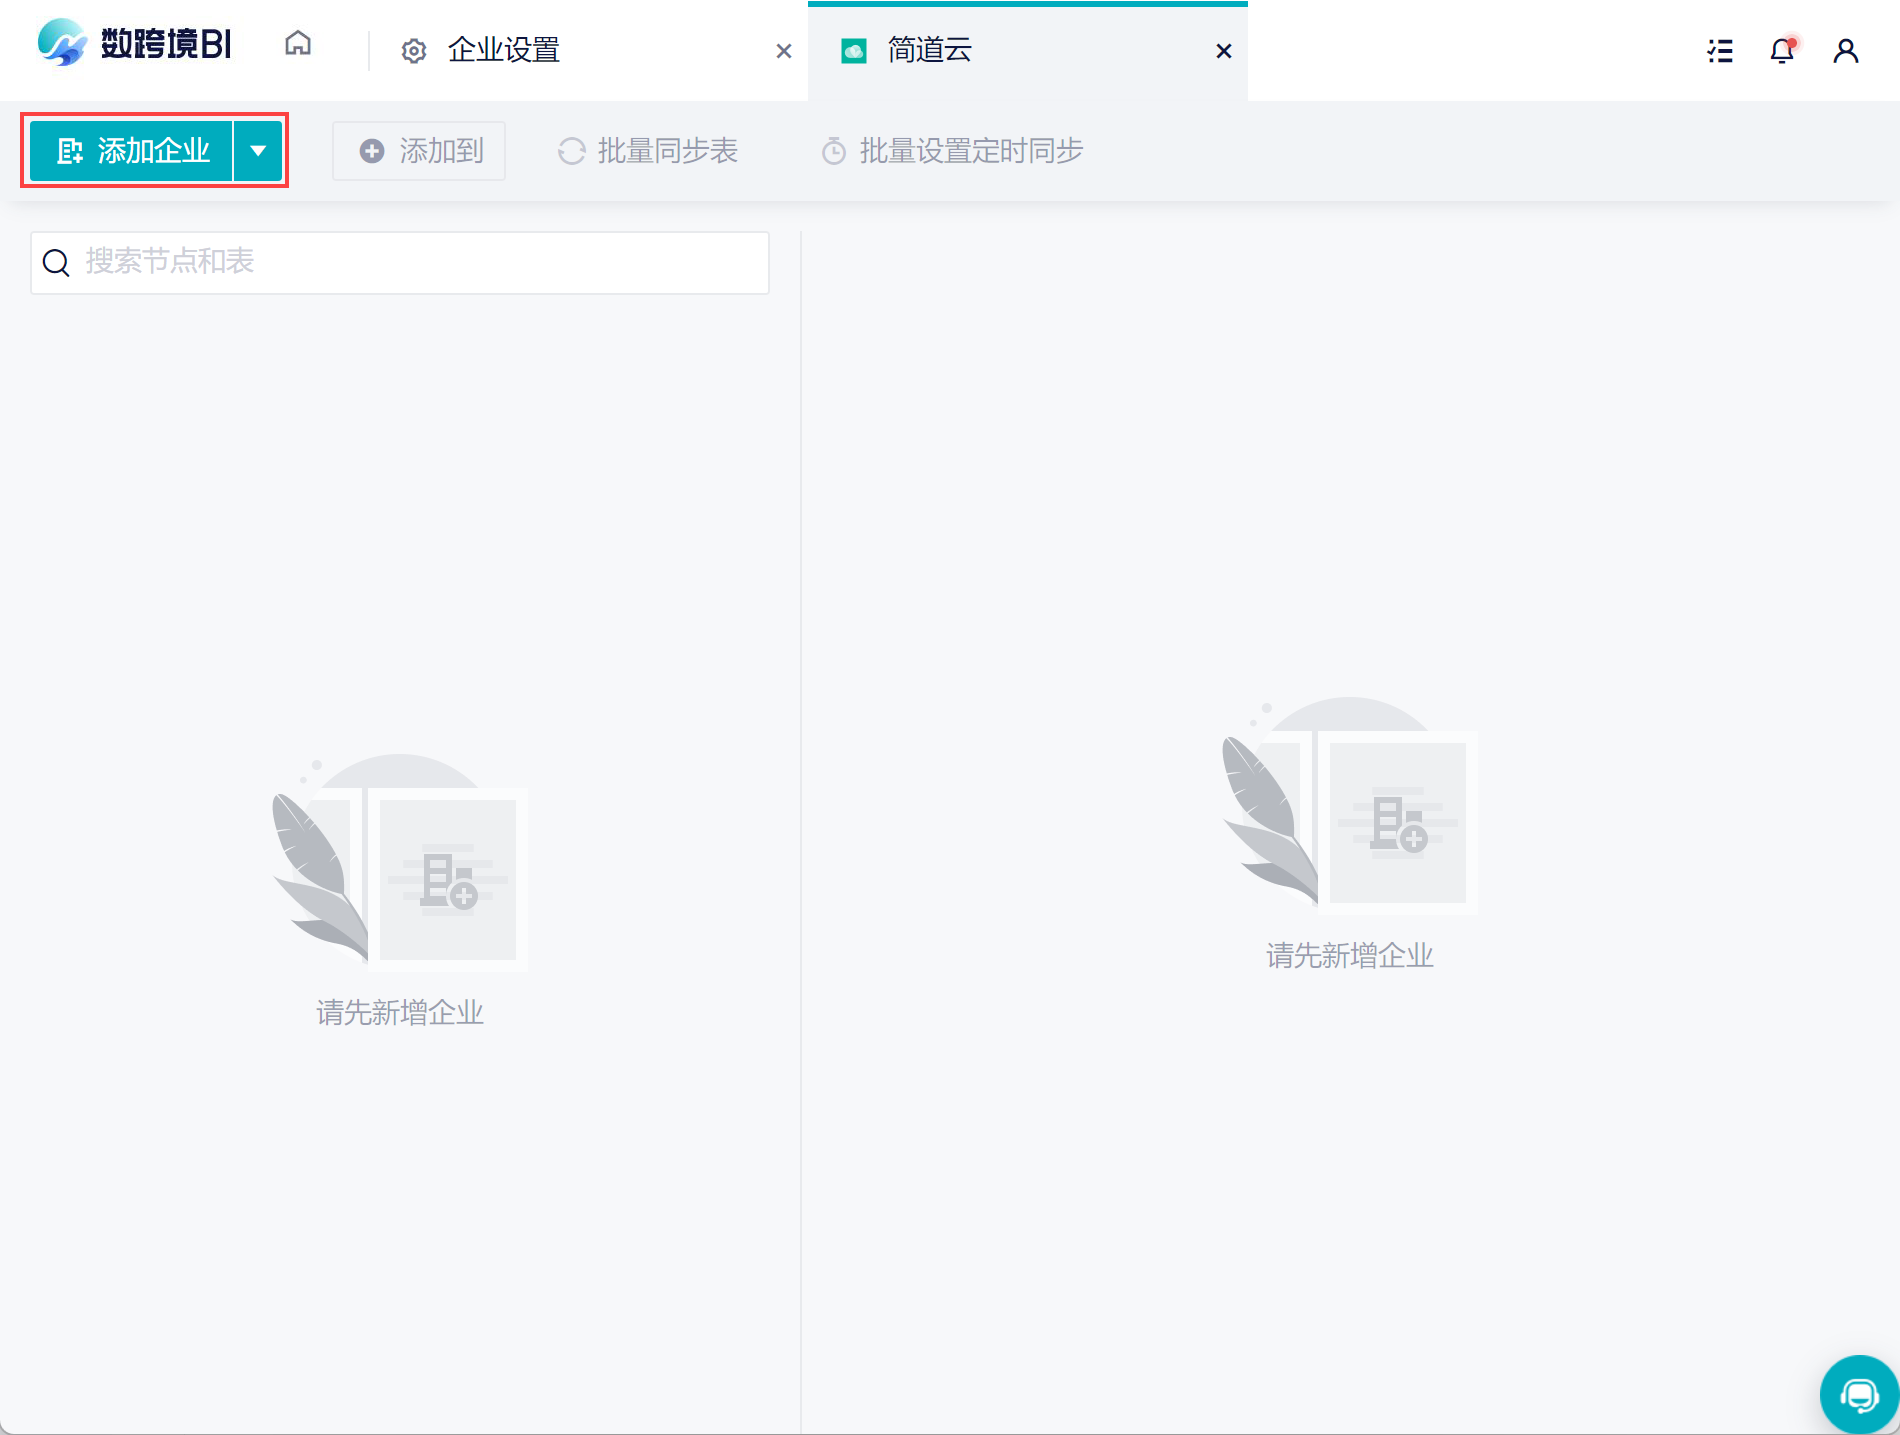Click 批量同步表
The width and height of the screenshot is (1900, 1435).
click(648, 151)
